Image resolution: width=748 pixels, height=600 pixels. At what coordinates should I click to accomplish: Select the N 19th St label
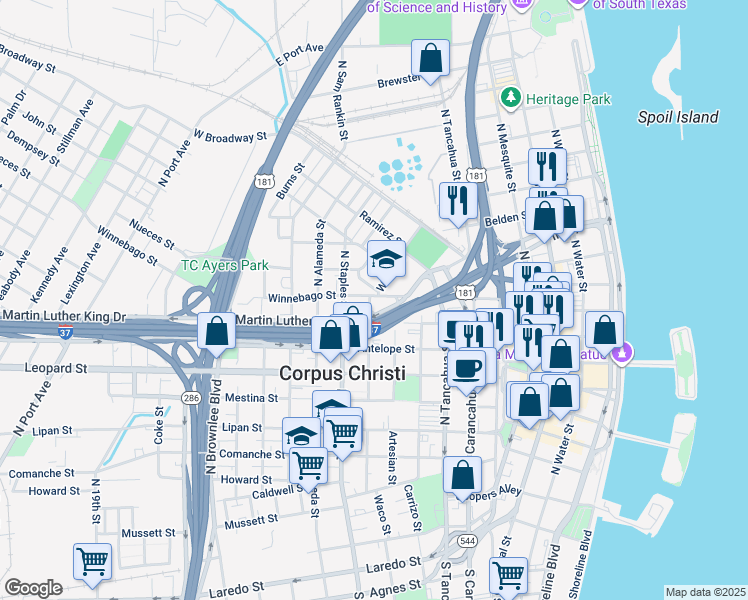(x=96, y=501)
